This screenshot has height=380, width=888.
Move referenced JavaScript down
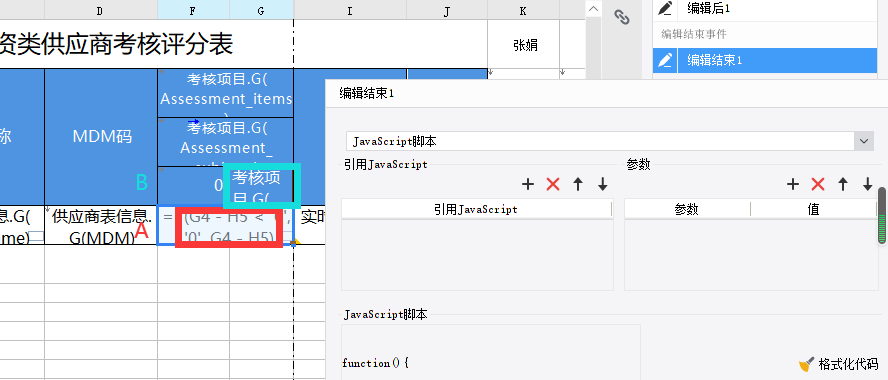click(603, 184)
